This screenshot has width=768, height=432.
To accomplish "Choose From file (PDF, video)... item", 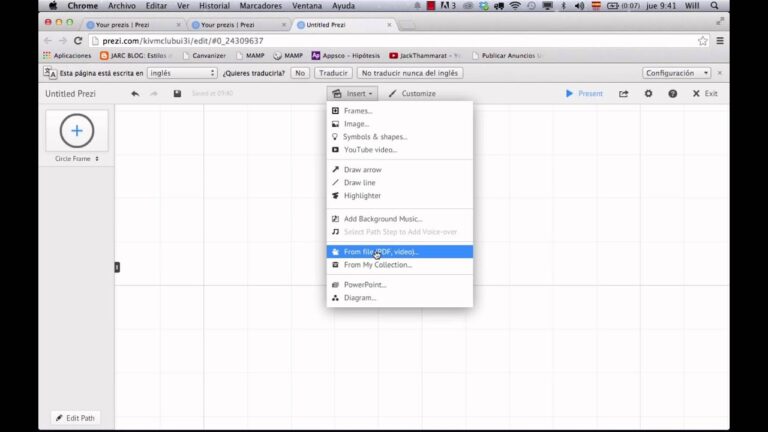I will 400,252.
